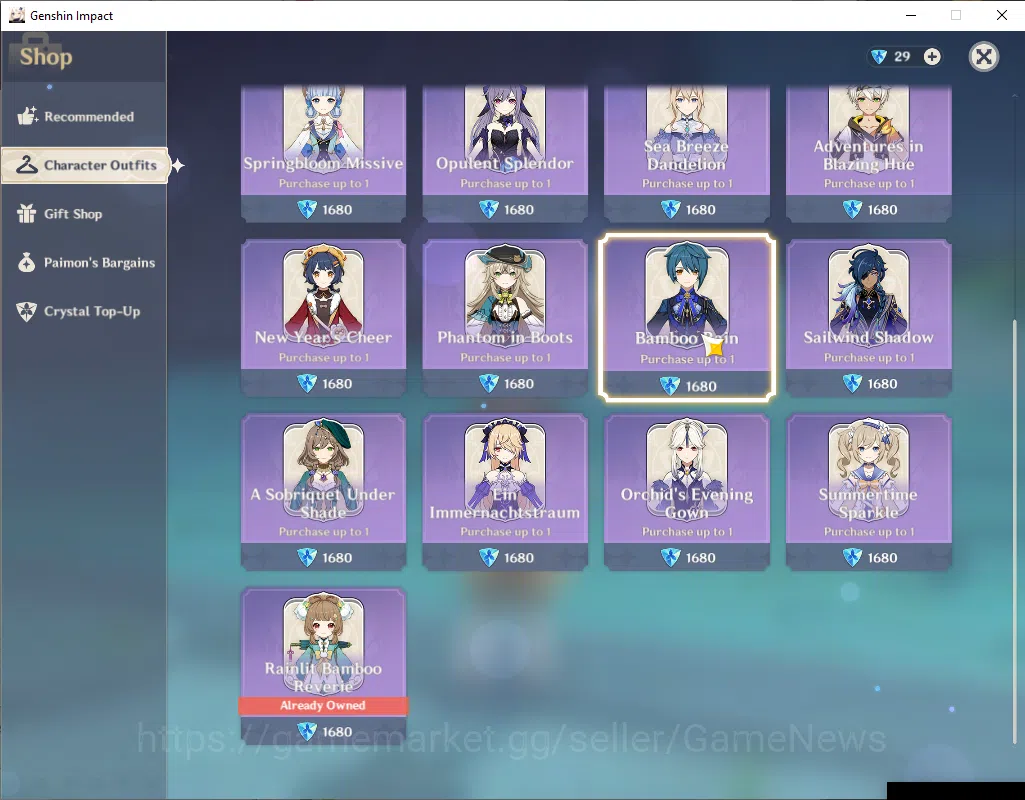Close the shop with the X button
This screenshot has width=1025, height=800.
984,57
